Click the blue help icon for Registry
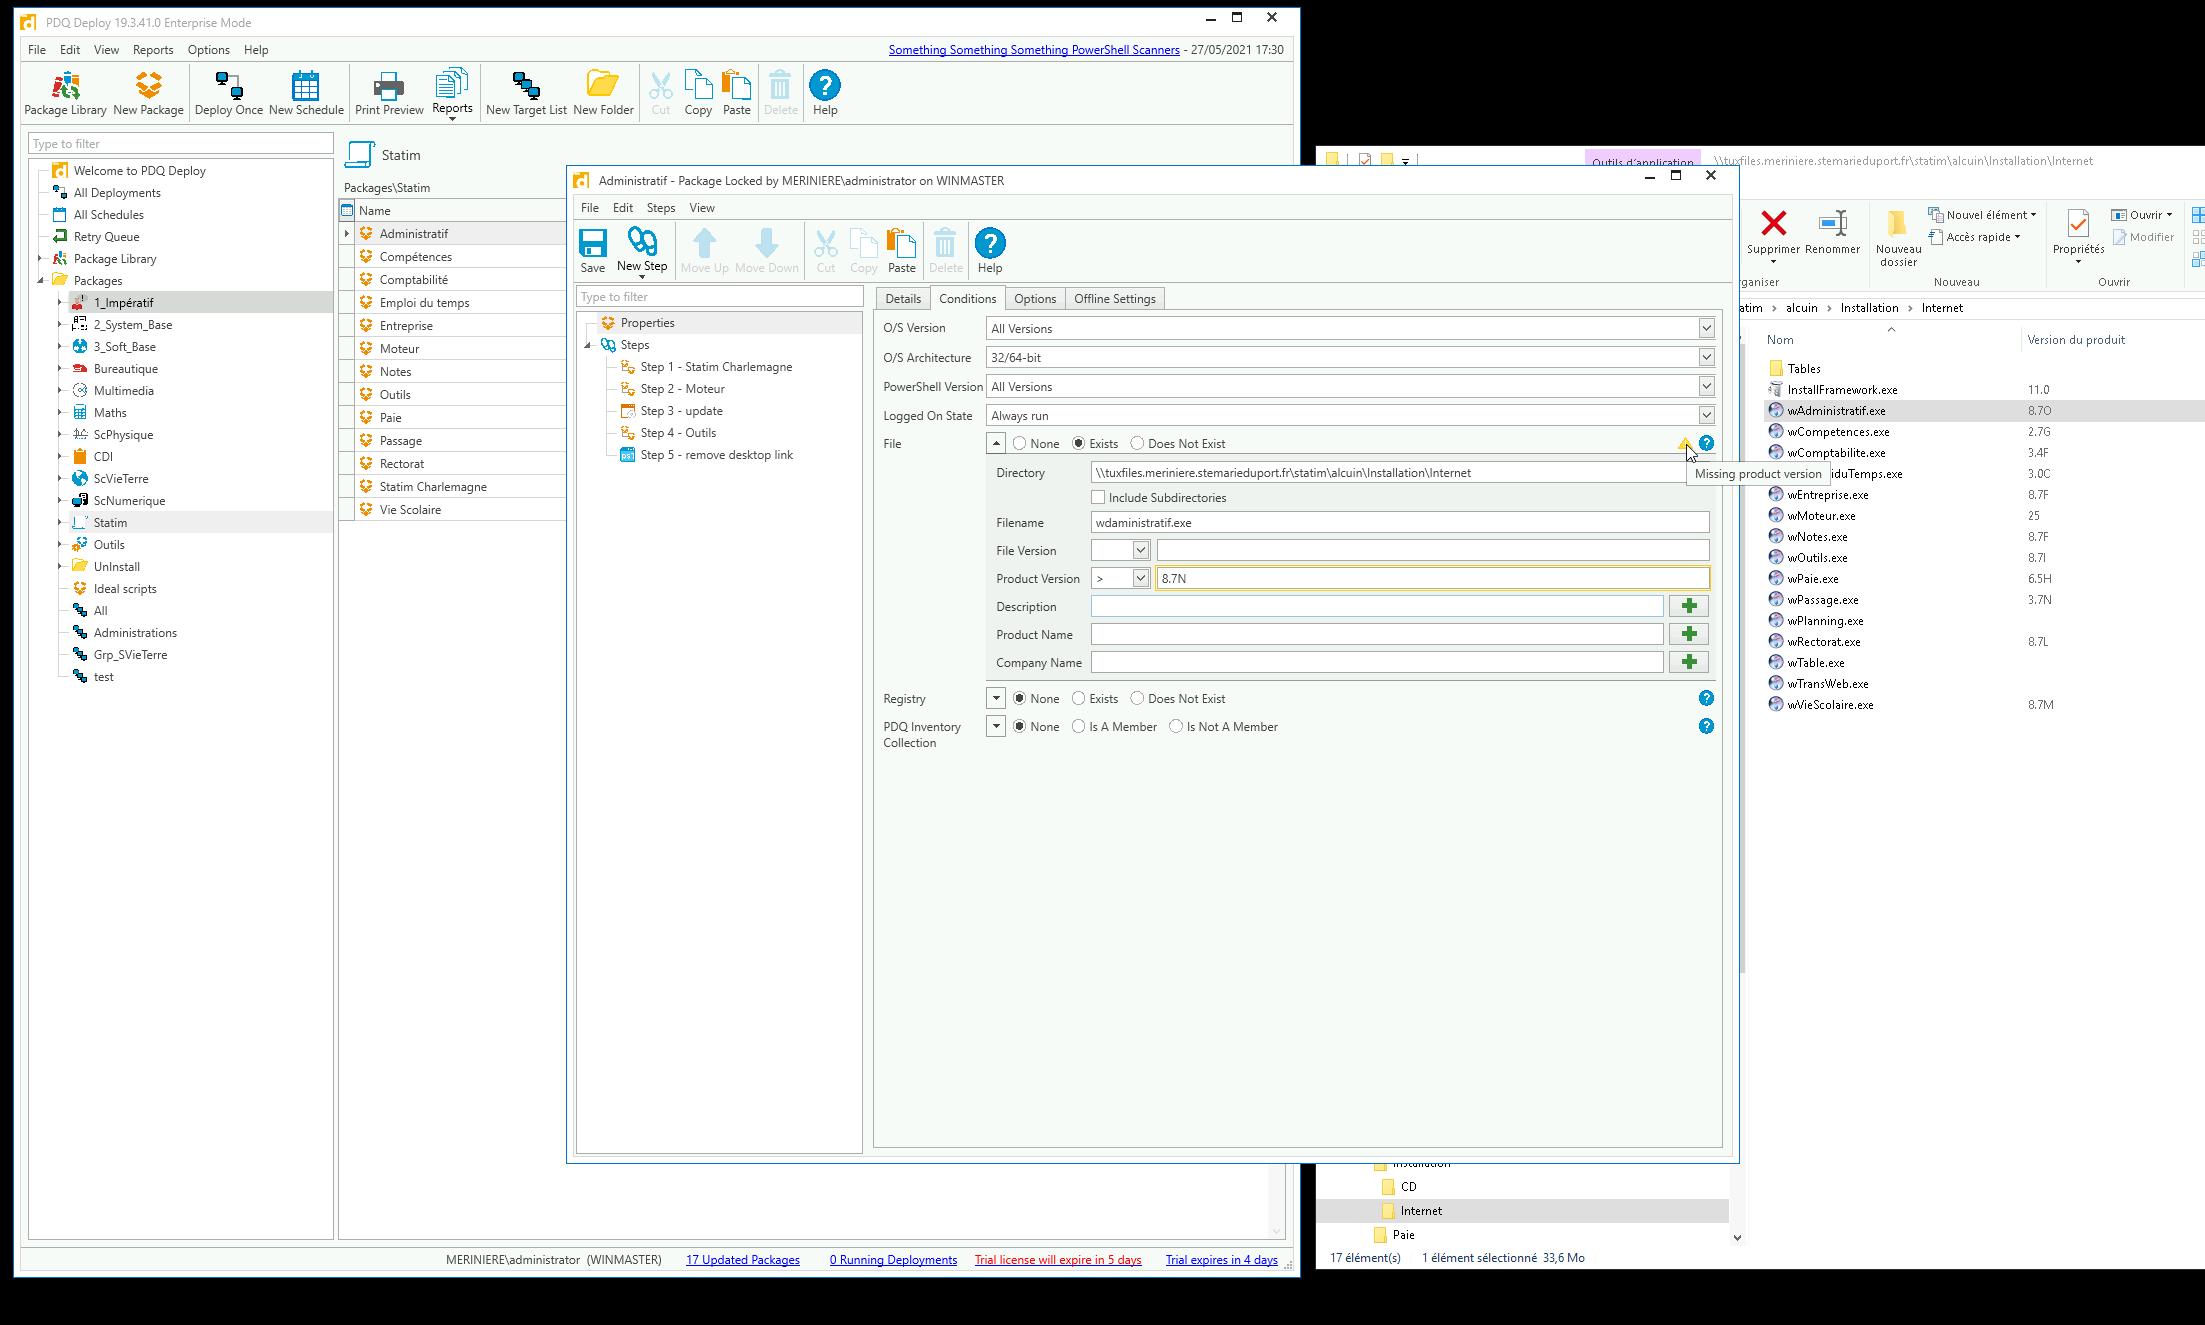Screen dimensions: 2205x1325 point(1706,698)
